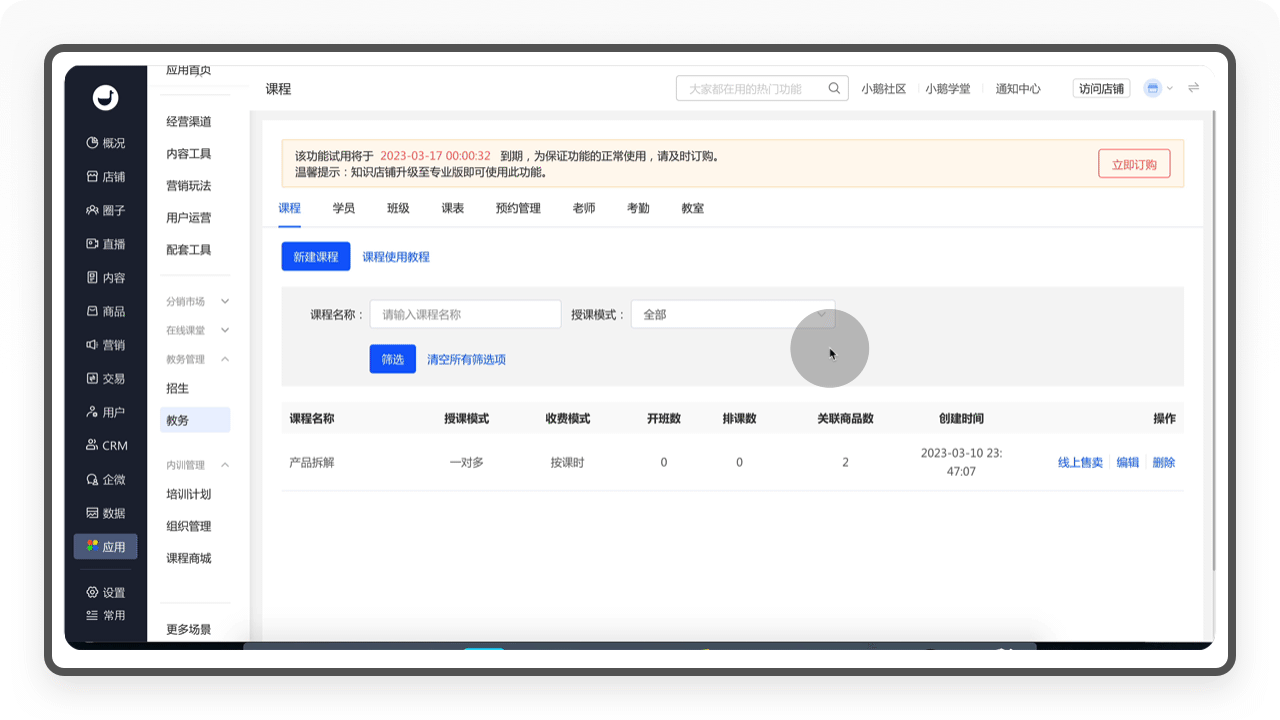Click the 新建课程 button
Image resolution: width=1280 pixels, height=720 pixels.
tap(316, 257)
